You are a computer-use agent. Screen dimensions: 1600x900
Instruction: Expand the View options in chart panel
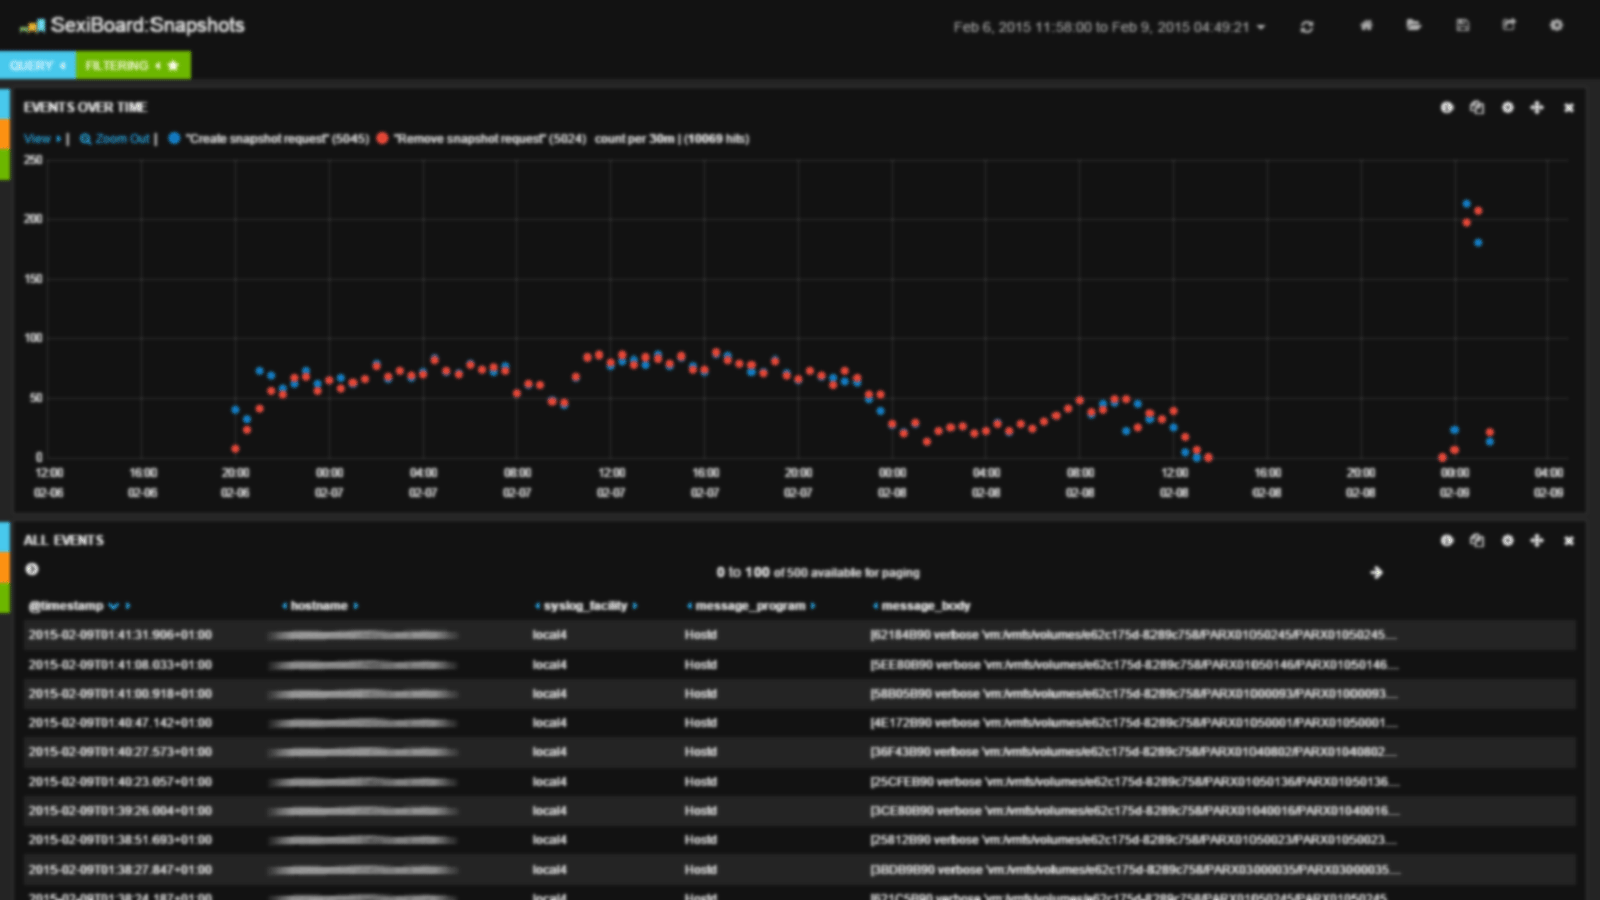pos(42,139)
